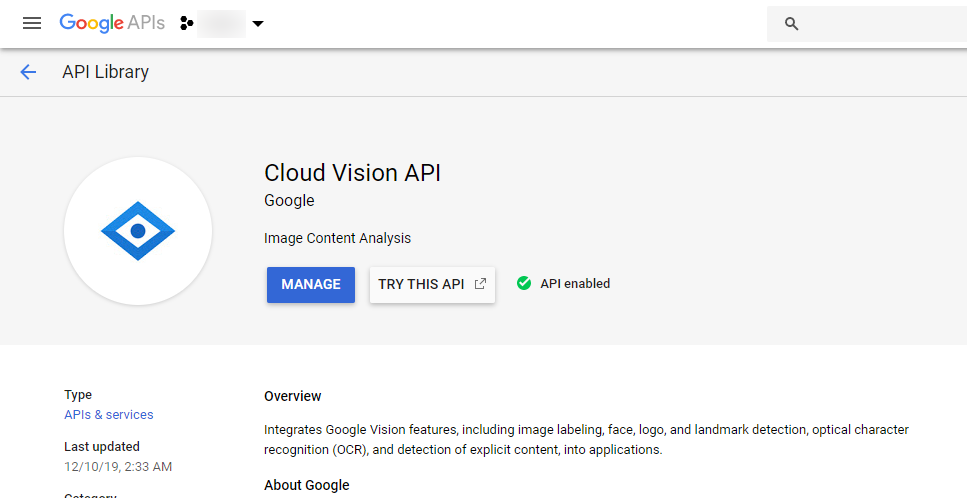Select the Overview section heading
The width and height of the screenshot is (967, 498).
coord(293,396)
